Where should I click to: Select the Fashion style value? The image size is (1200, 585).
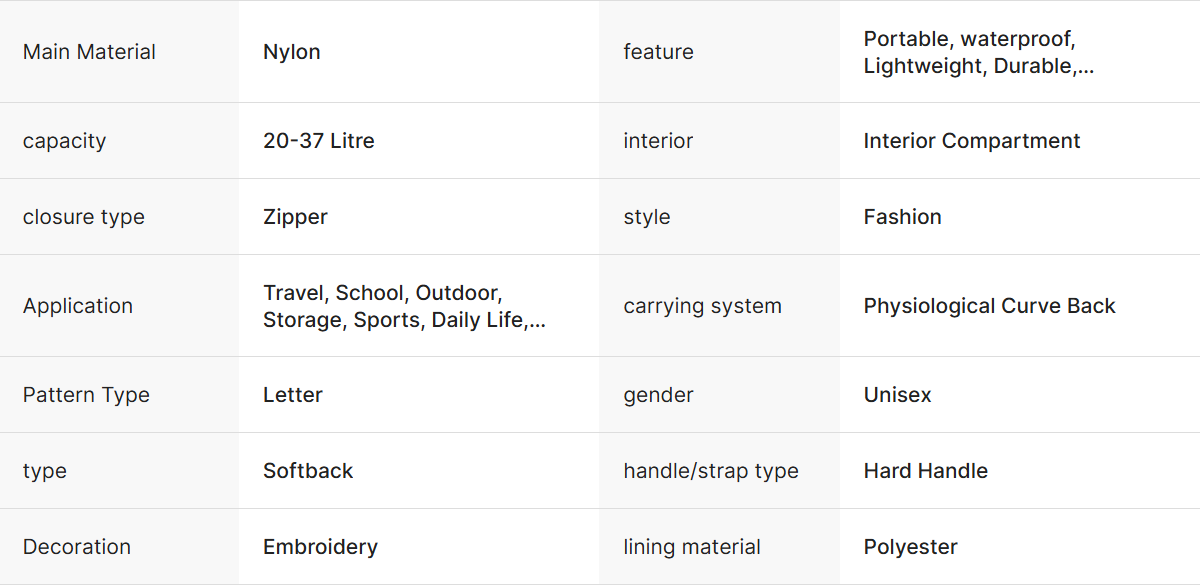(903, 217)
